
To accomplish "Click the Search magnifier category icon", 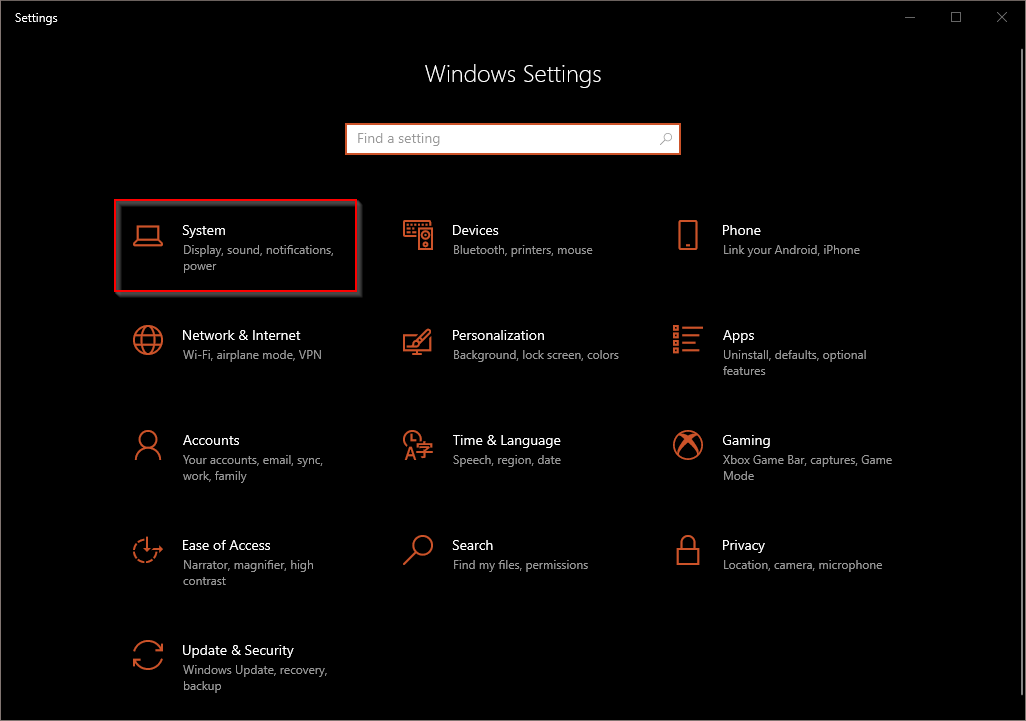I will [x=418, y=550].
